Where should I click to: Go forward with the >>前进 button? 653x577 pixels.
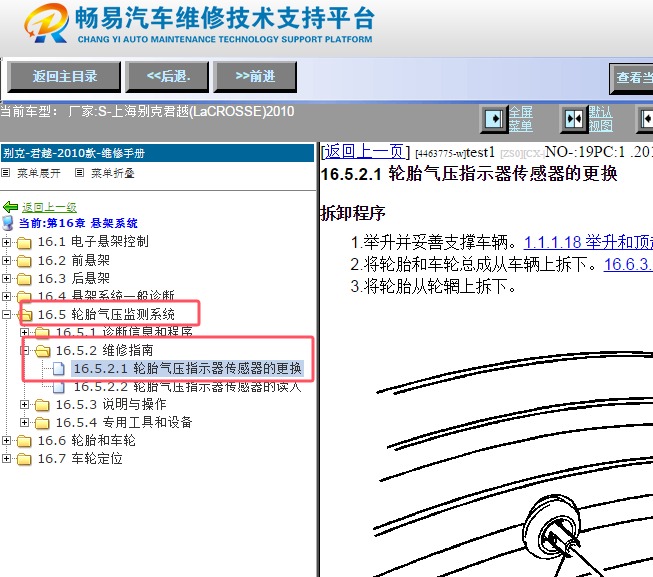pos(255,77)
